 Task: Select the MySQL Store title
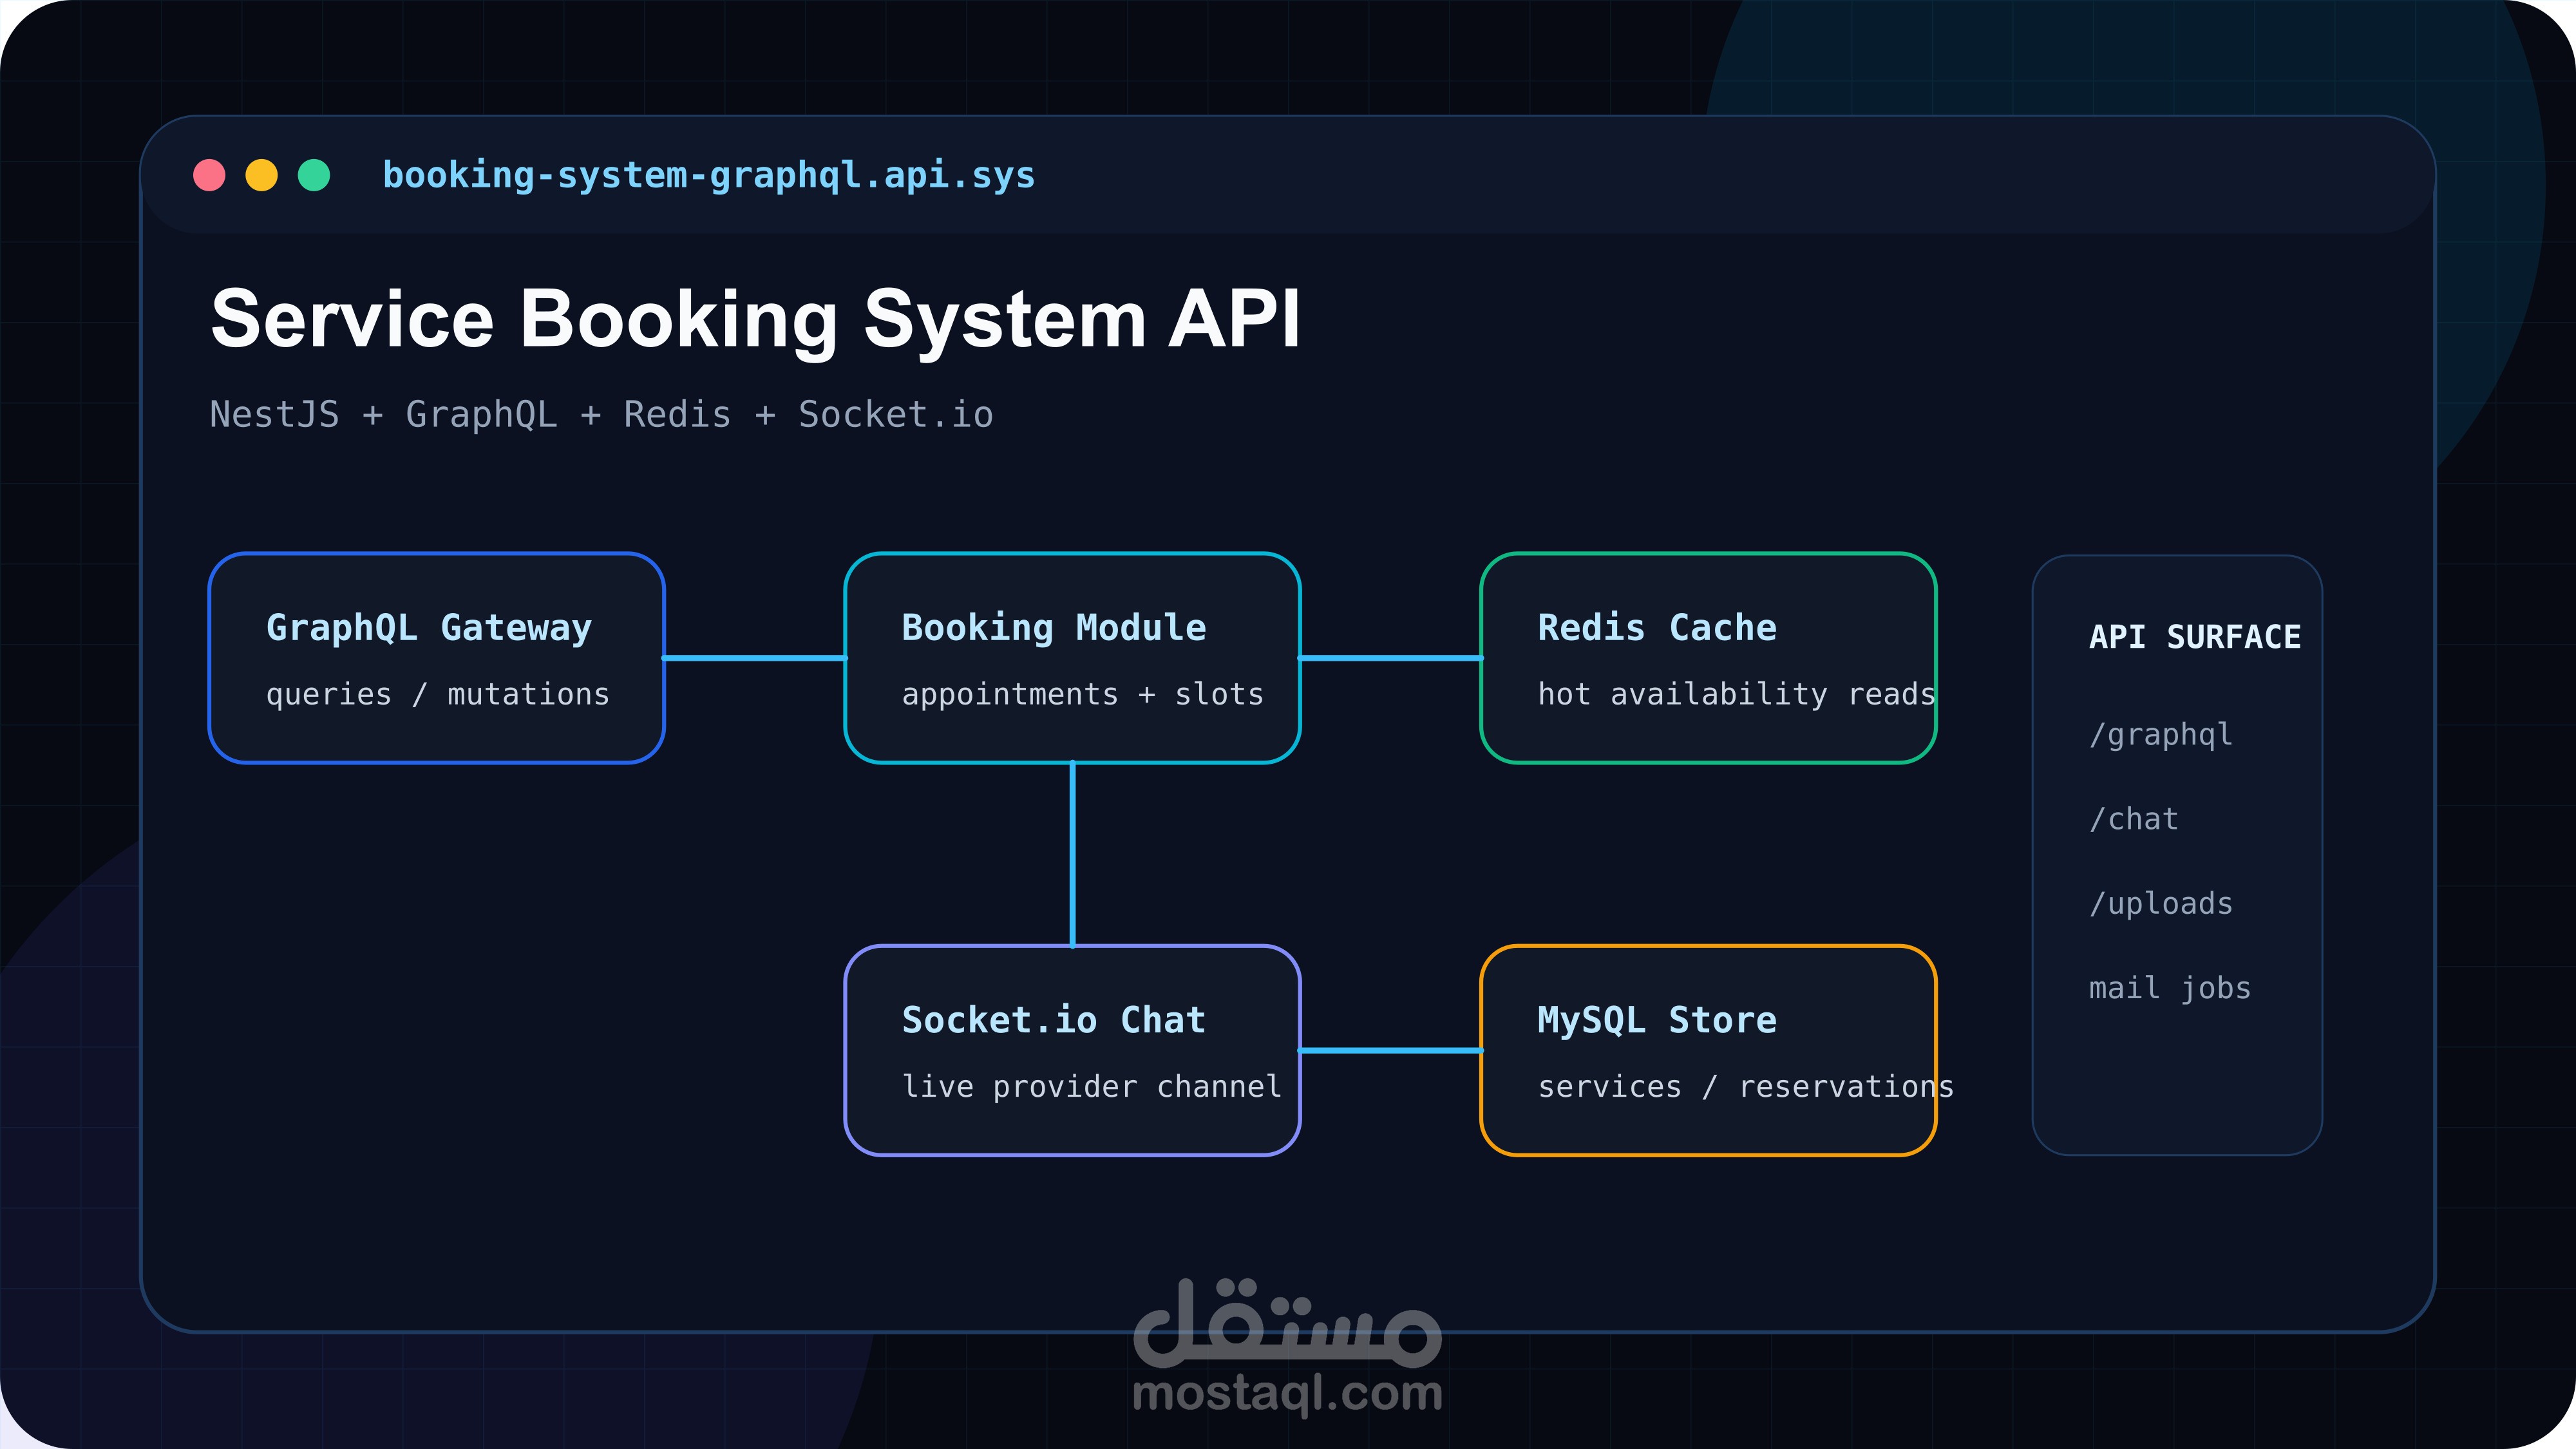pyautogui.click(x=1657, y=1020)
